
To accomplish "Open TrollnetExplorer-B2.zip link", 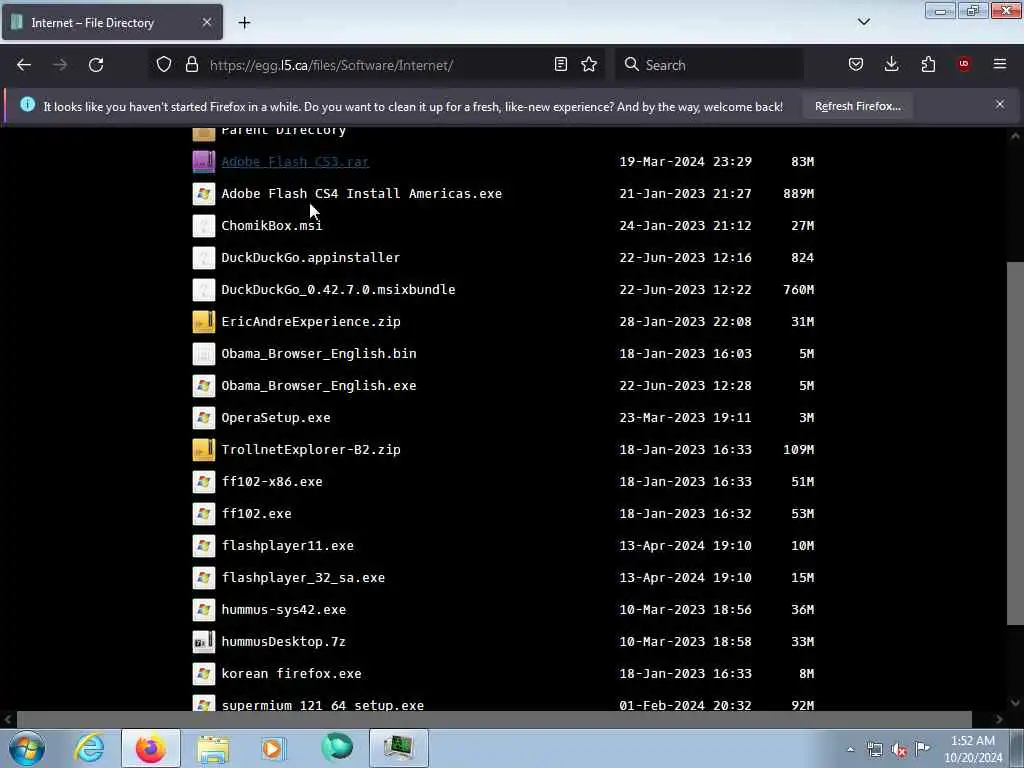I will click(311, 449).
